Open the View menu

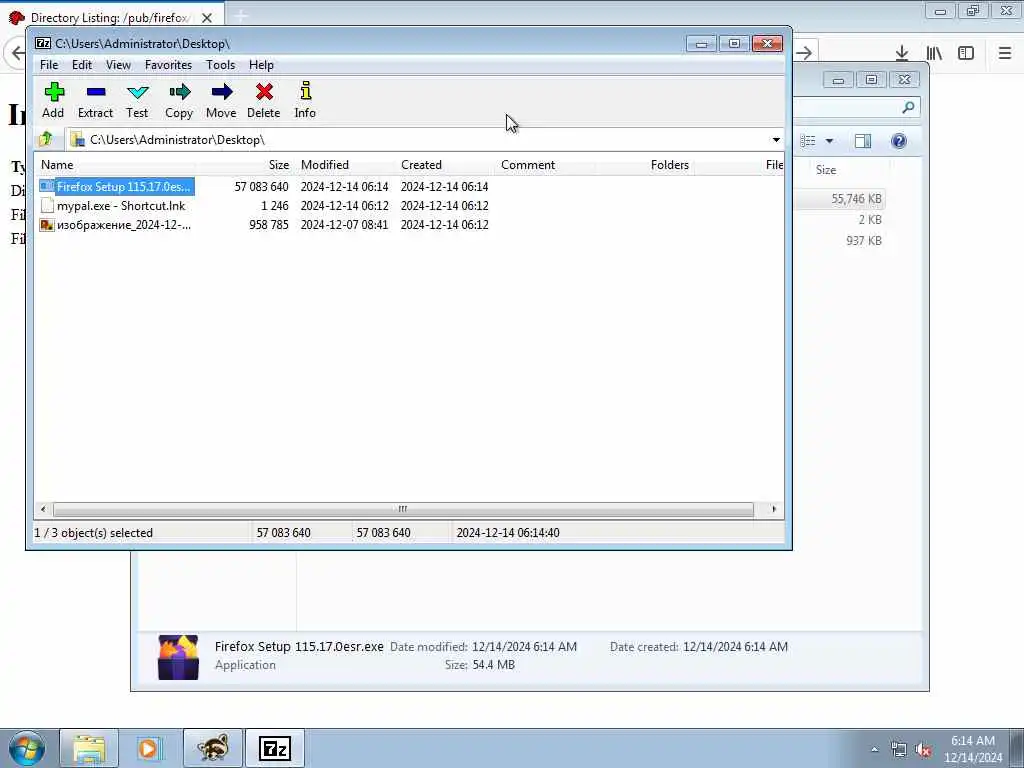pos(118,65)
